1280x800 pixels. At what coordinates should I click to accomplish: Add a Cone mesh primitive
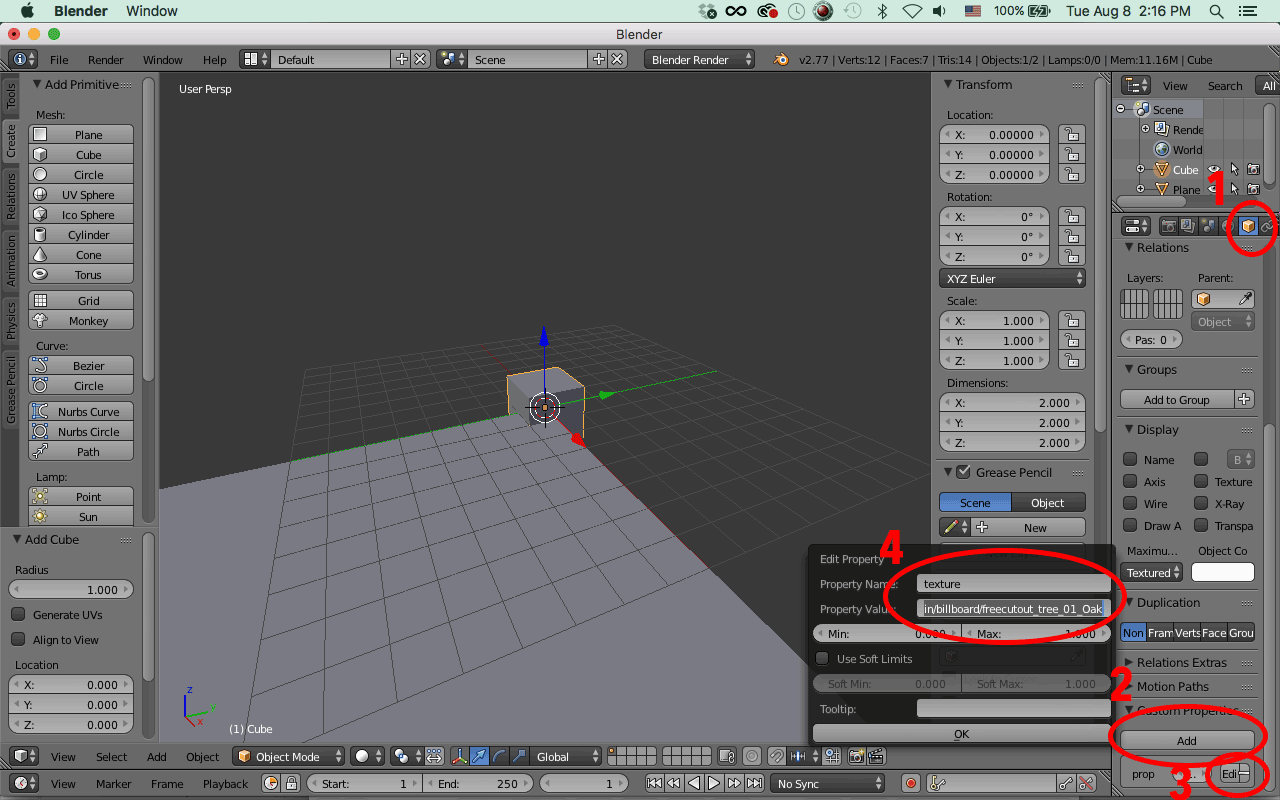81,254
